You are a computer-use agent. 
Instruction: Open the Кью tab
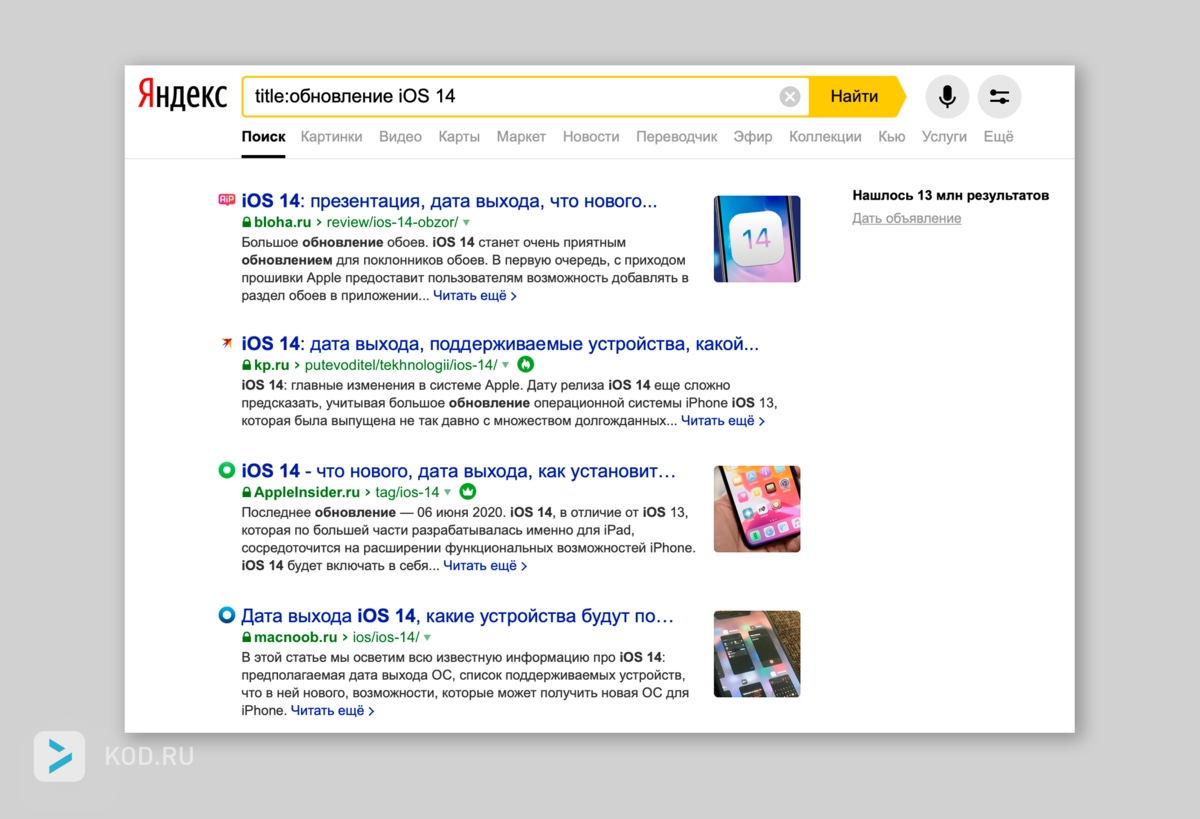(892, 137)
